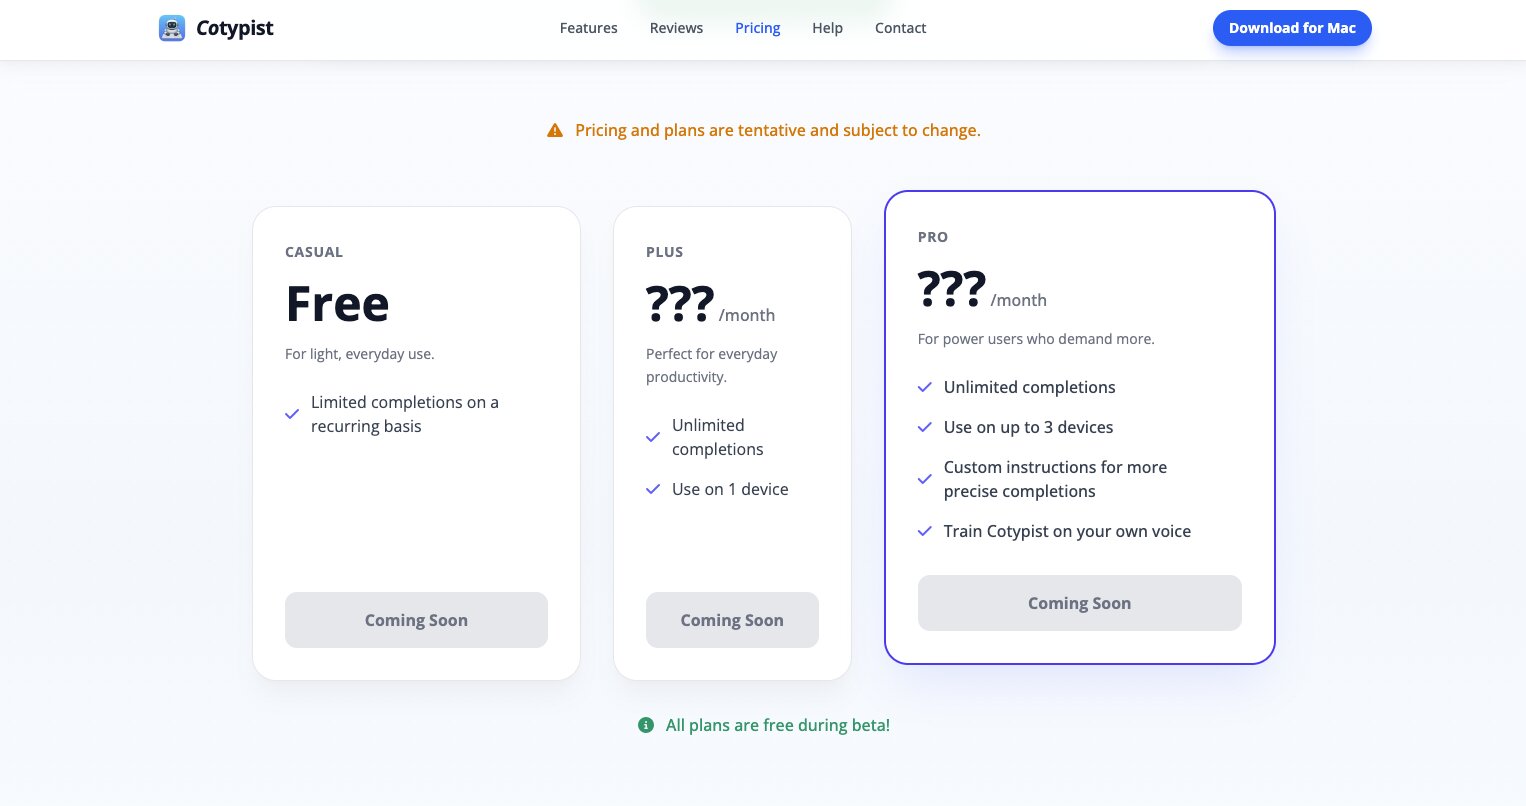Viewport: 1526px width, 806px height.
Task: Click Download for Mac
Action: [1292, 28]
